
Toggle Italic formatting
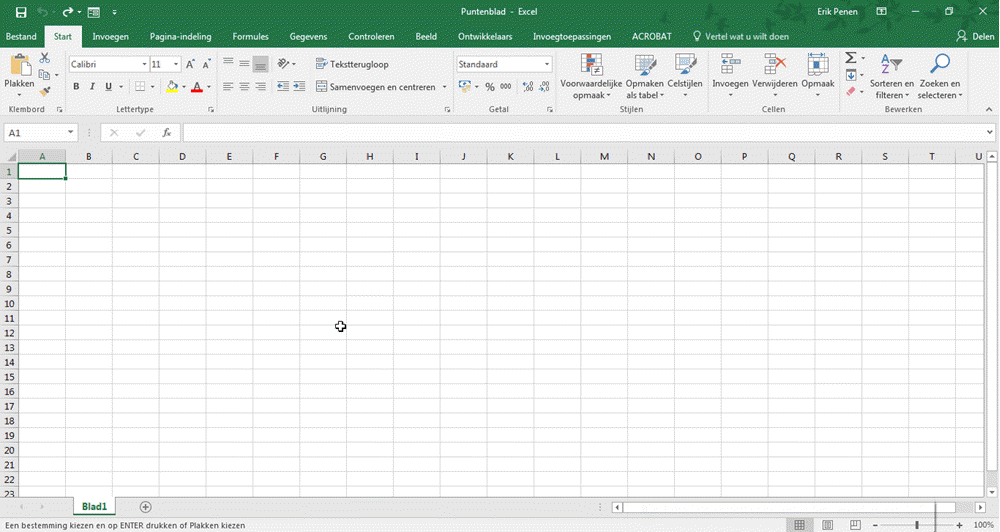tap(92, 87)
